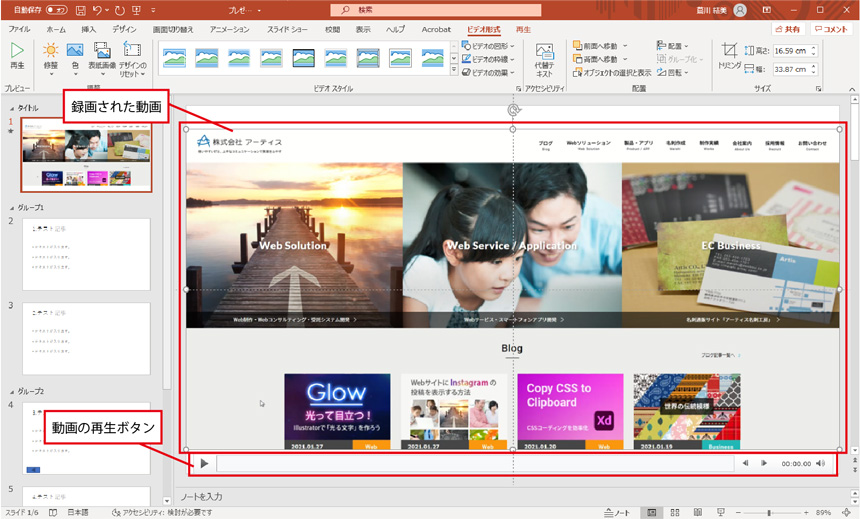This screenshot has height=519, width=860.
Task: Open the ビデオの枠線 video border dropdown
Action: pyautogui.click(x=488, y=59)
